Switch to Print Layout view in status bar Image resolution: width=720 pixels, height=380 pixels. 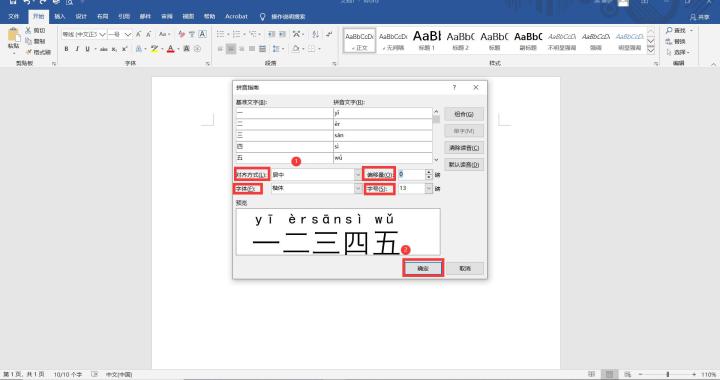click(609, 374)
